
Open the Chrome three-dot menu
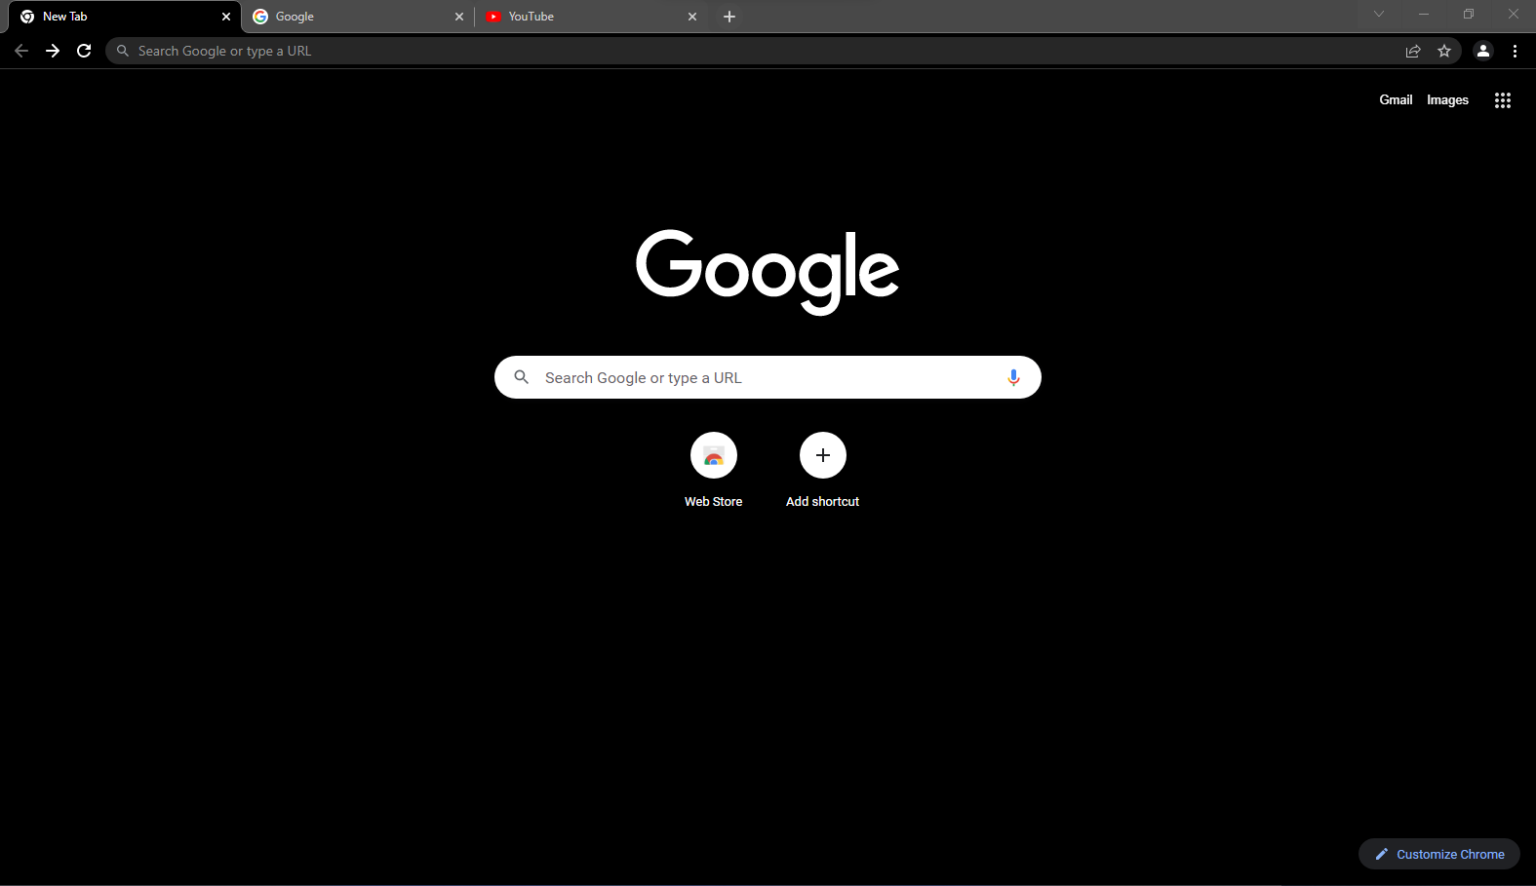pos(1515,50)
